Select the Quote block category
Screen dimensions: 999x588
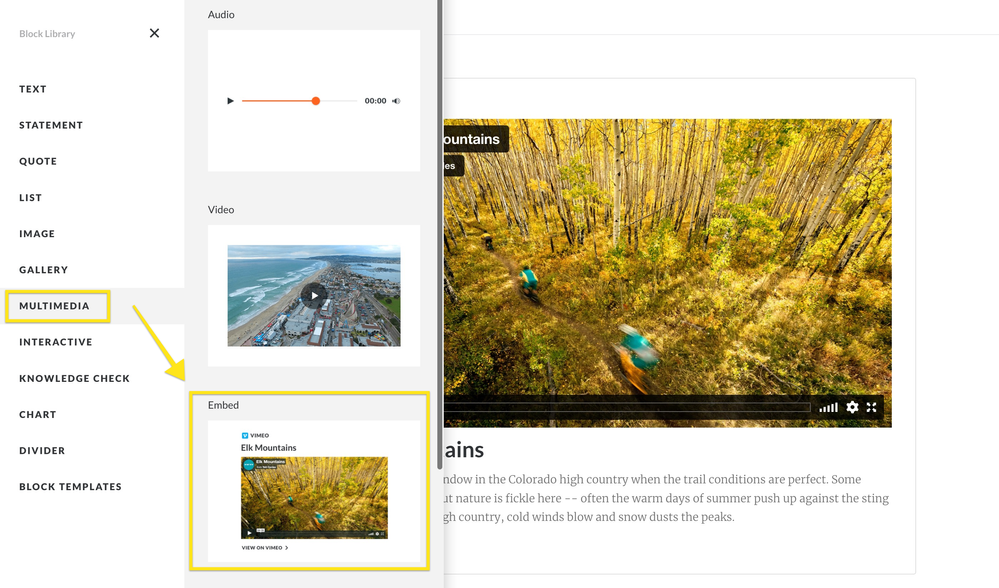pos(38,161)
